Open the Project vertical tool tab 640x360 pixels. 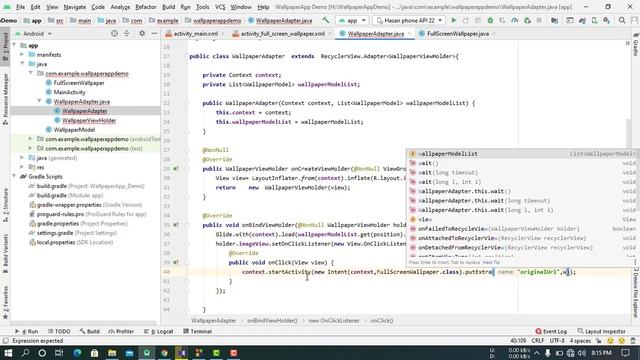(x=5, y=47)
